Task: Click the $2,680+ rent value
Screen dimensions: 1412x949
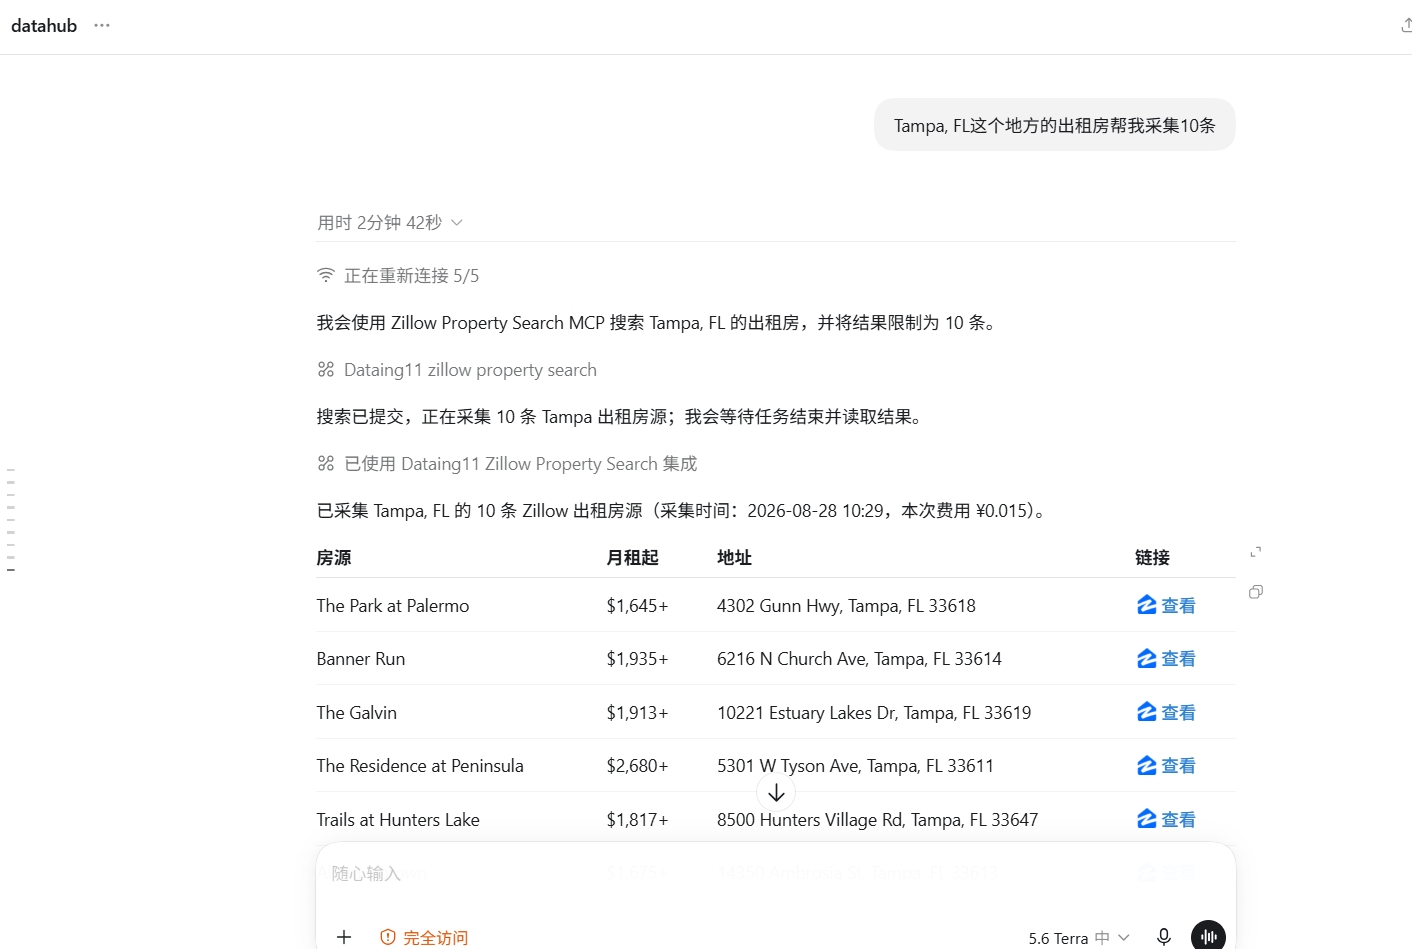Action: click(637, 765)
